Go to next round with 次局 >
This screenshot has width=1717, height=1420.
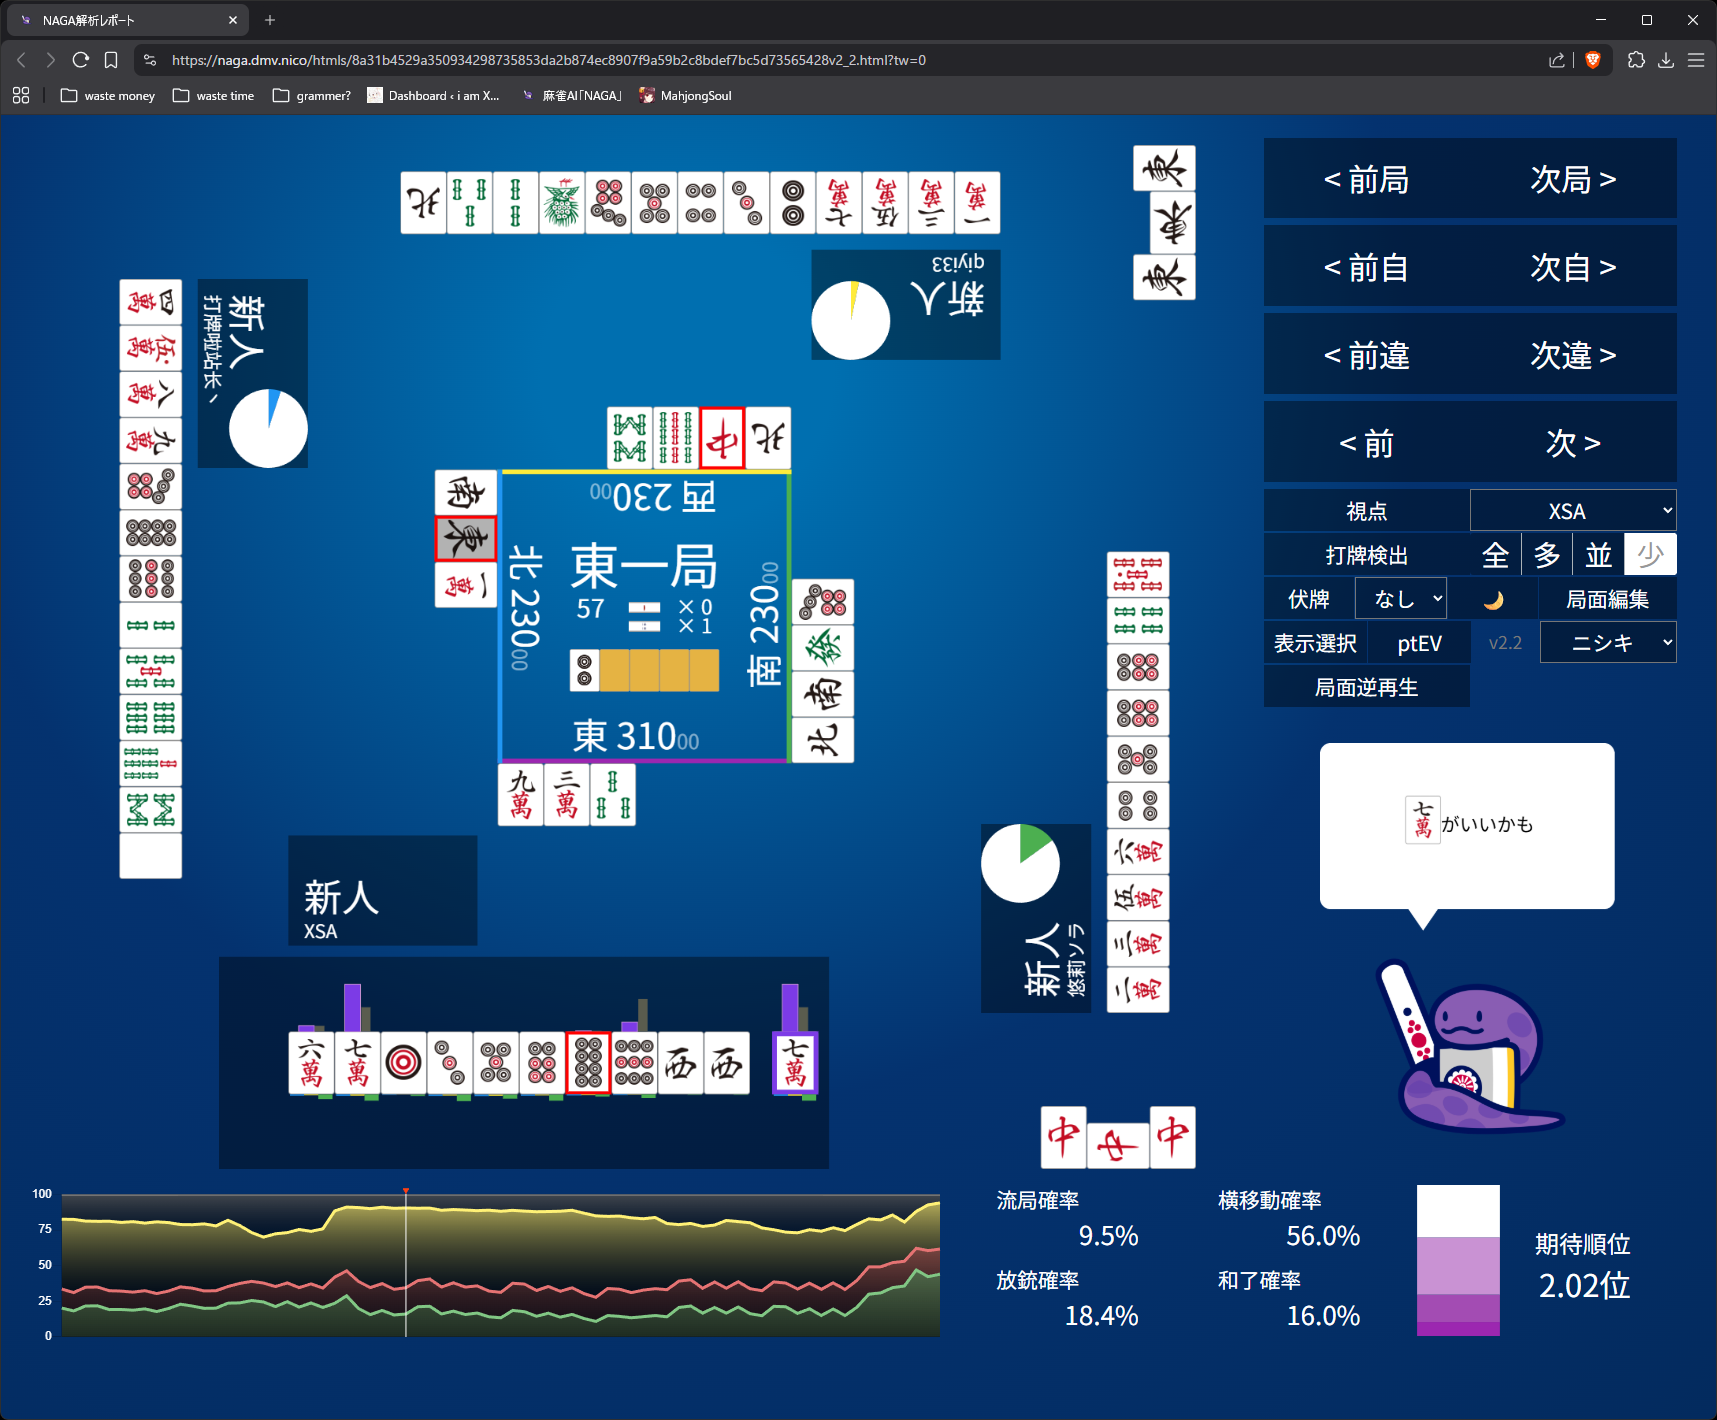[x=1573, y=179]
